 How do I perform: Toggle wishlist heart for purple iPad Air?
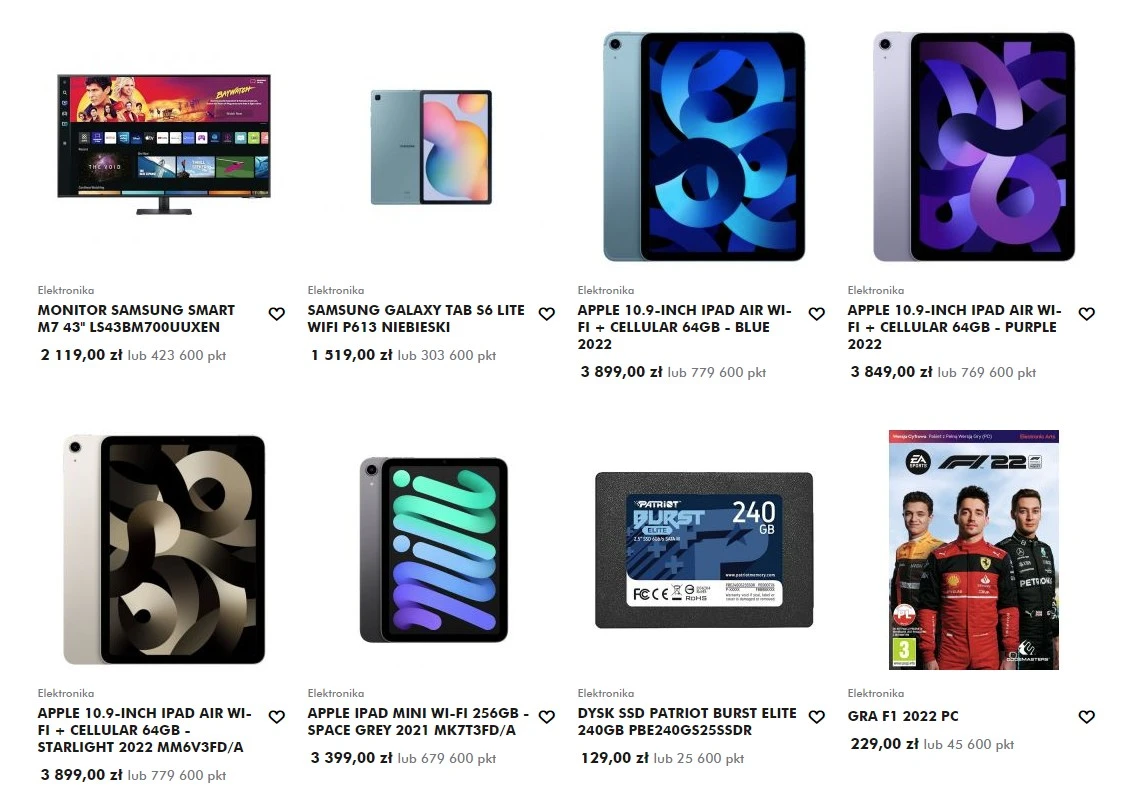coord(1087,314)
